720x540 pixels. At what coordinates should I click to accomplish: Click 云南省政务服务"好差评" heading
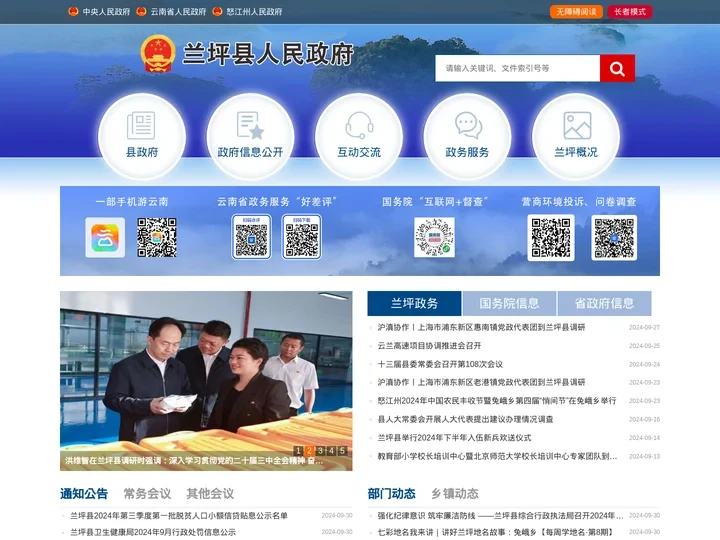coord(277,202)
